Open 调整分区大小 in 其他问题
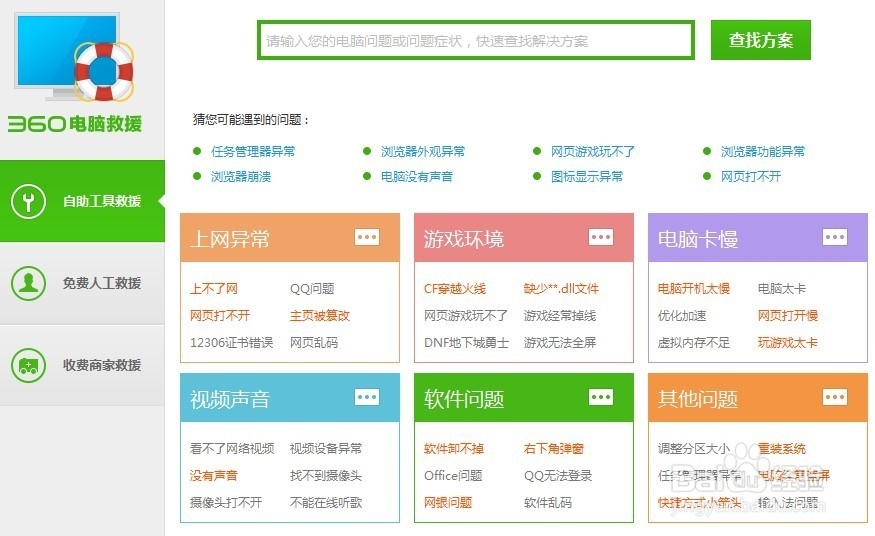875x536 pixels. coord(694,448)
